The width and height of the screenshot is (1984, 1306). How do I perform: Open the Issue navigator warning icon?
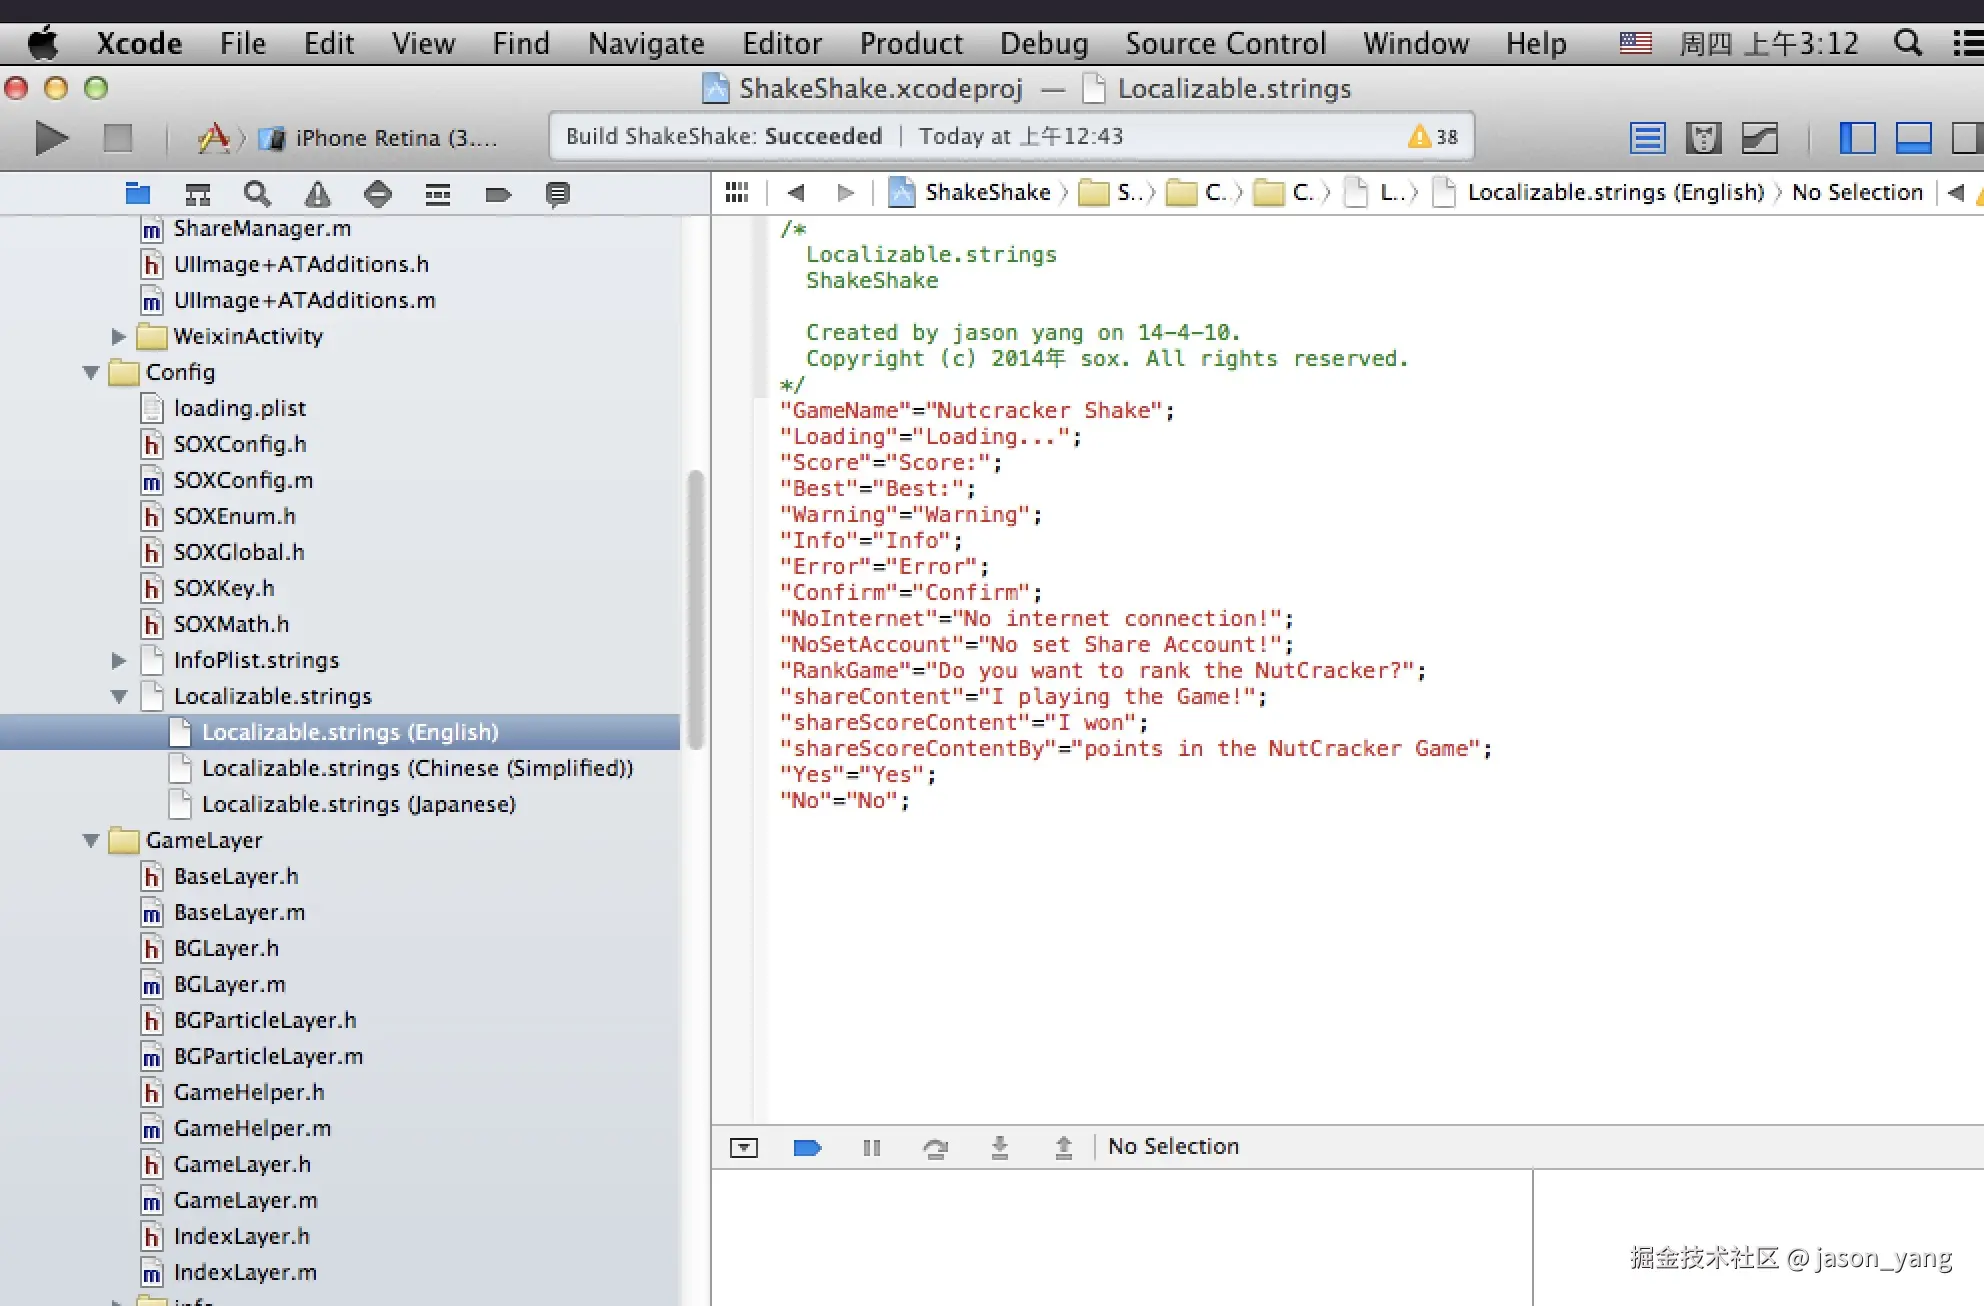[x=318, y=193]
